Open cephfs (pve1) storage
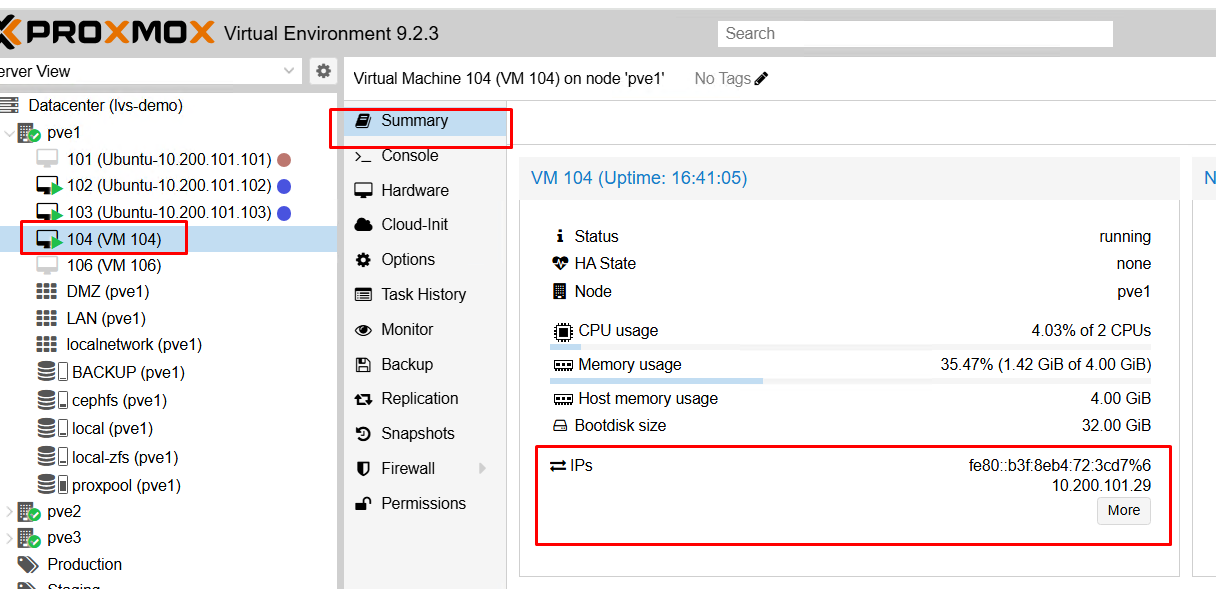 119,400
